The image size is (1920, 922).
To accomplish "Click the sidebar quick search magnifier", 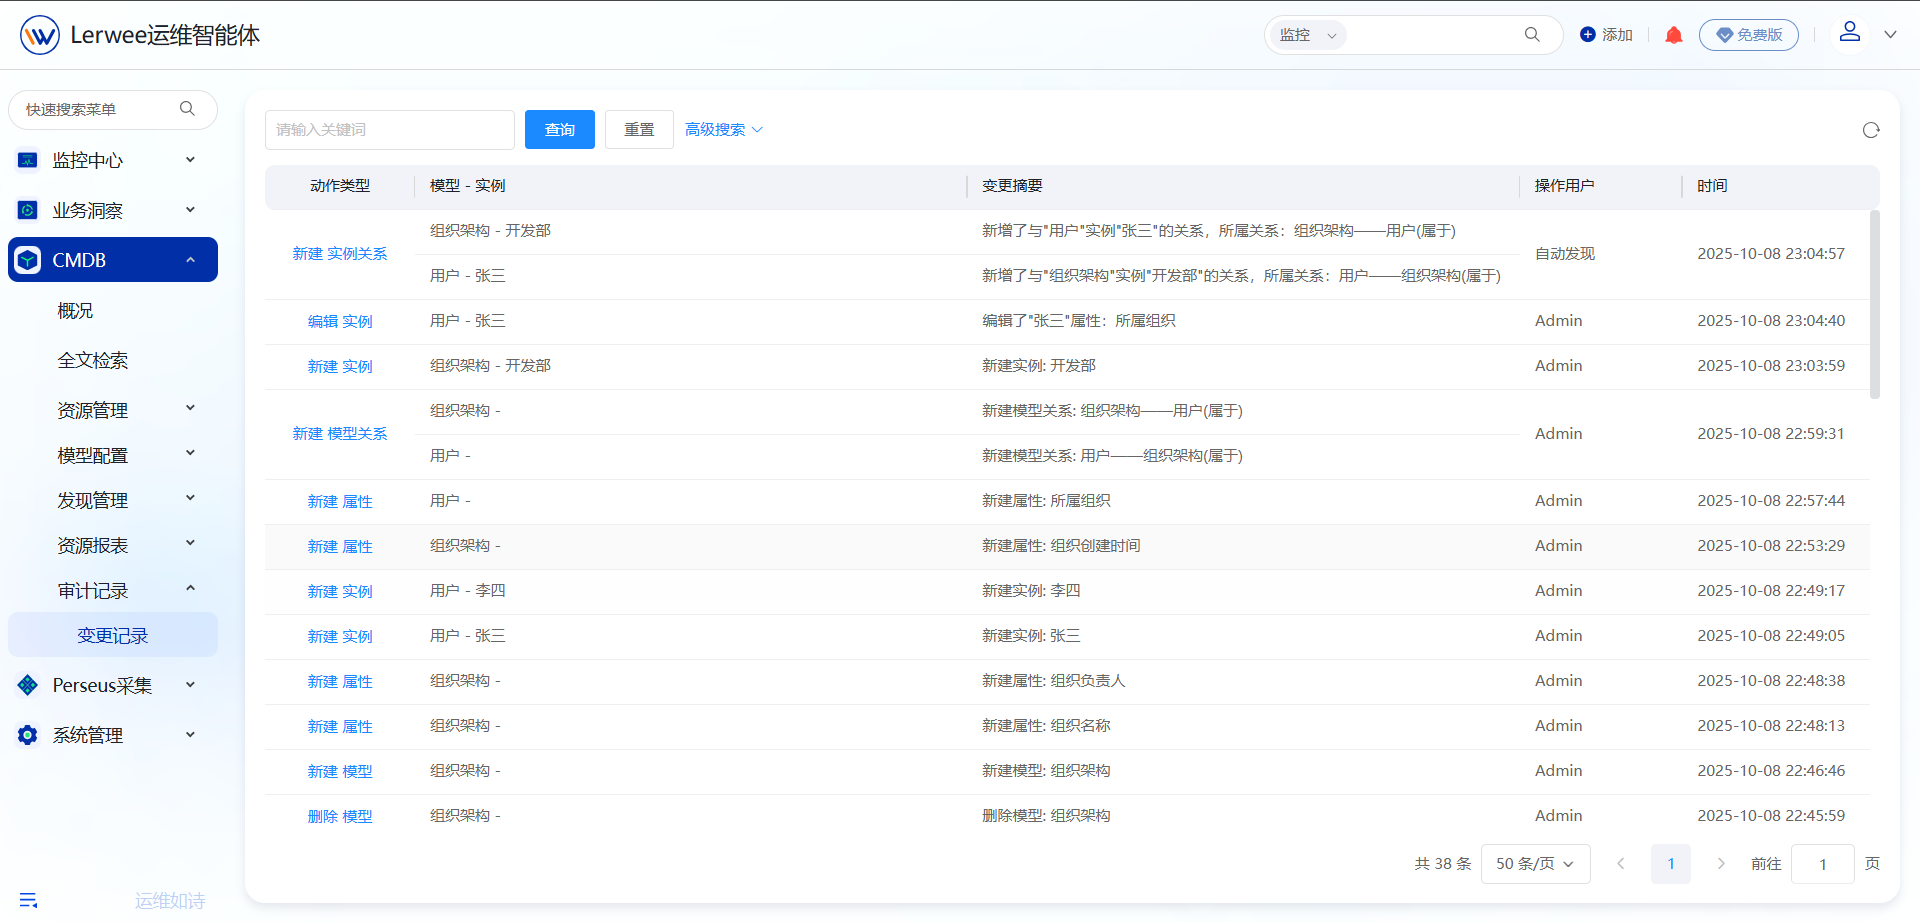I will tap(187, 109).
